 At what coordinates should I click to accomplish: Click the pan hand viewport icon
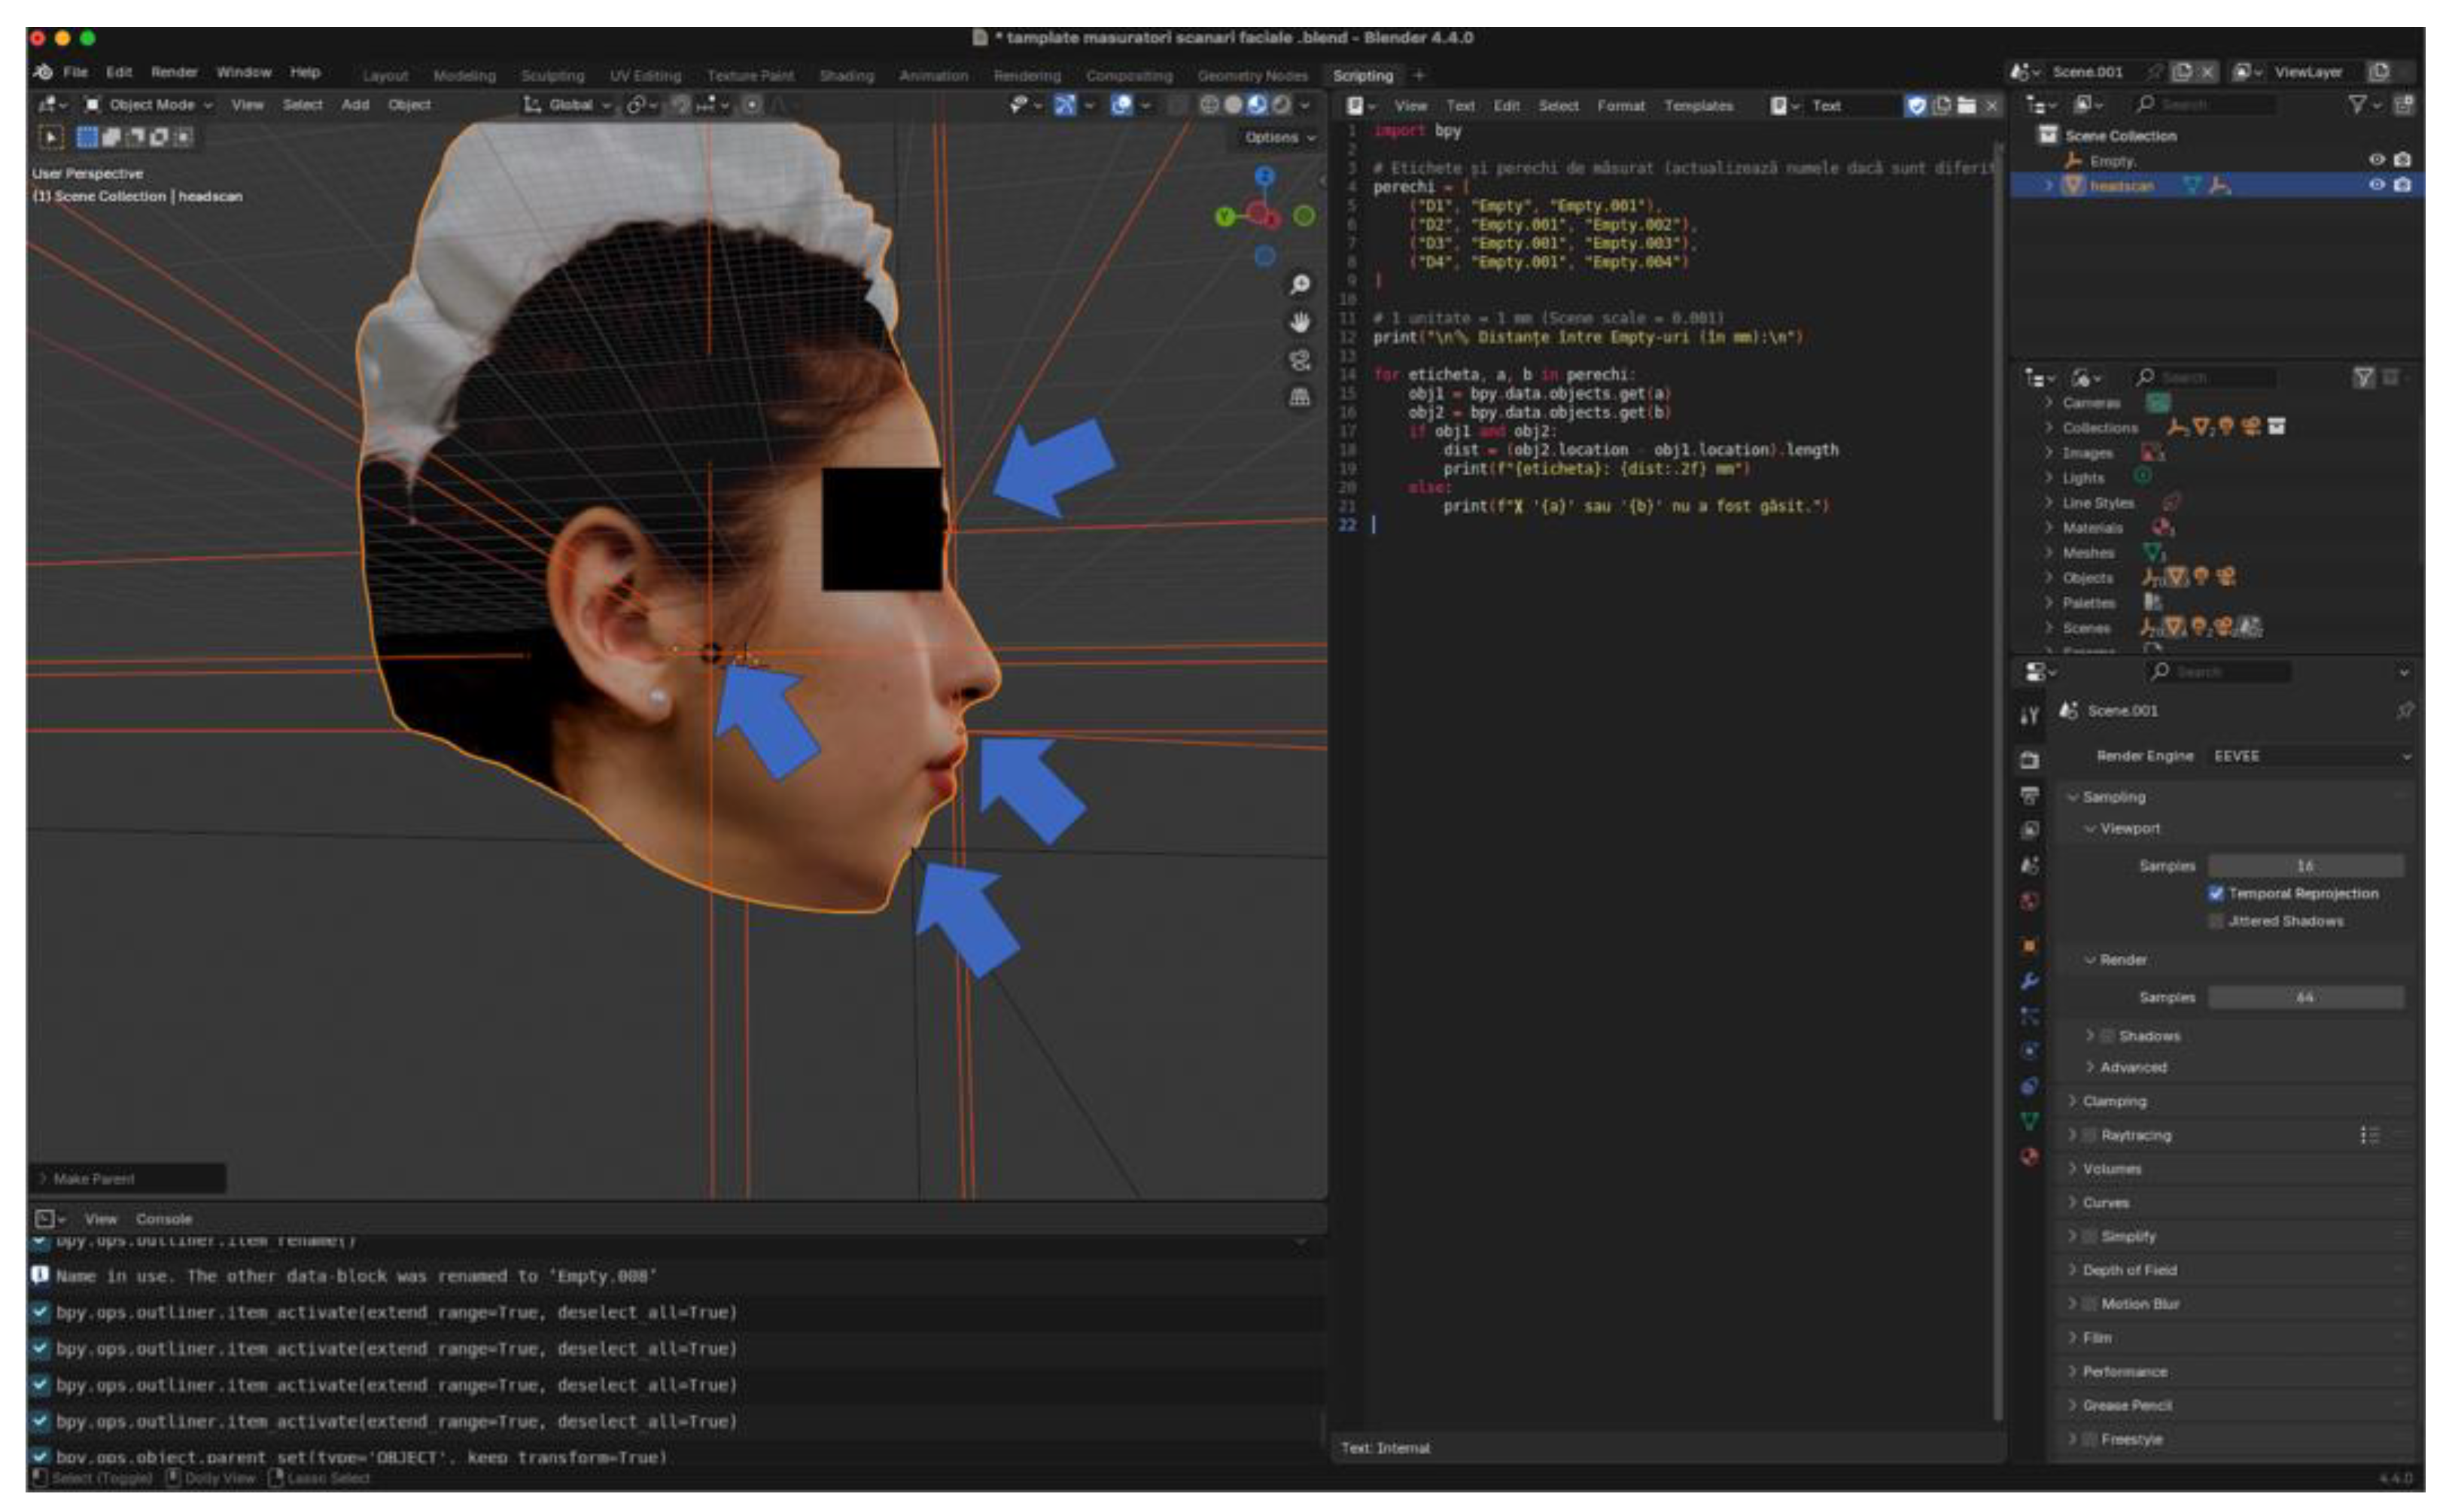click(x=1299, y=322)
